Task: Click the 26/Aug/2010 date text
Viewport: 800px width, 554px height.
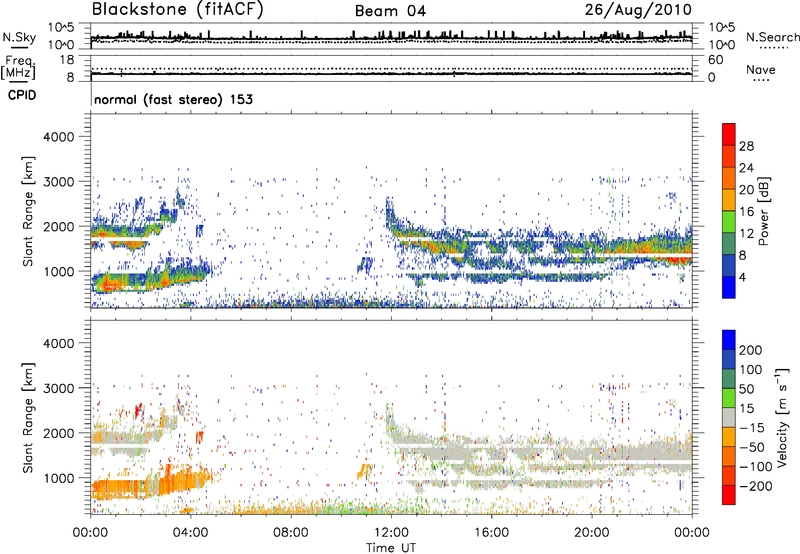Action: coord(638,10)
